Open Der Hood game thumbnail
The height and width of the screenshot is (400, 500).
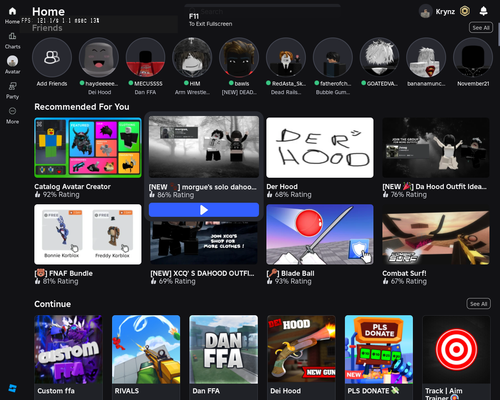click(x=320, y=147)
